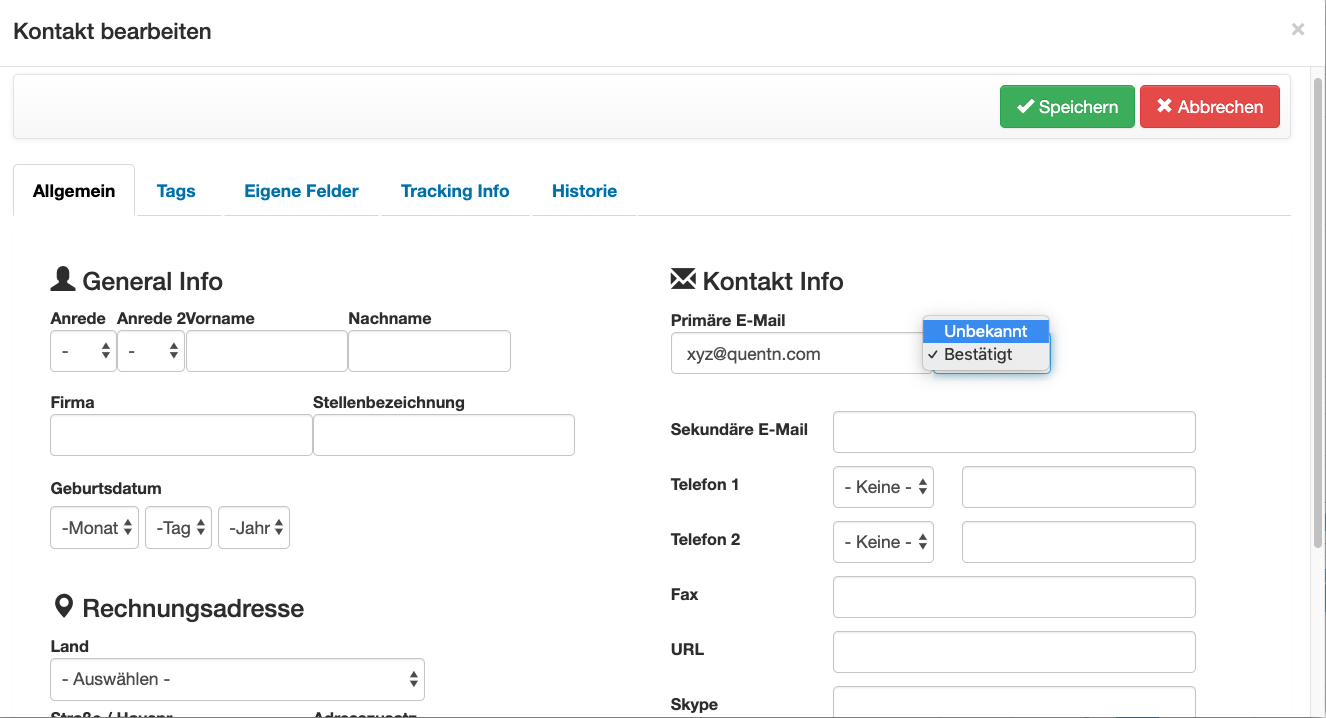Open the Historie tab
The image size is (1326, 718).
pyautogui.click(x=584, y=191)
